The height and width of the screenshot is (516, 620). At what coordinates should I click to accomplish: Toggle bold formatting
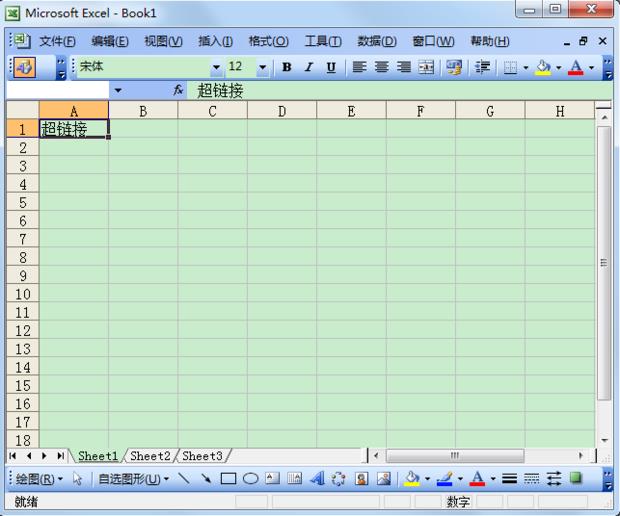287,67
